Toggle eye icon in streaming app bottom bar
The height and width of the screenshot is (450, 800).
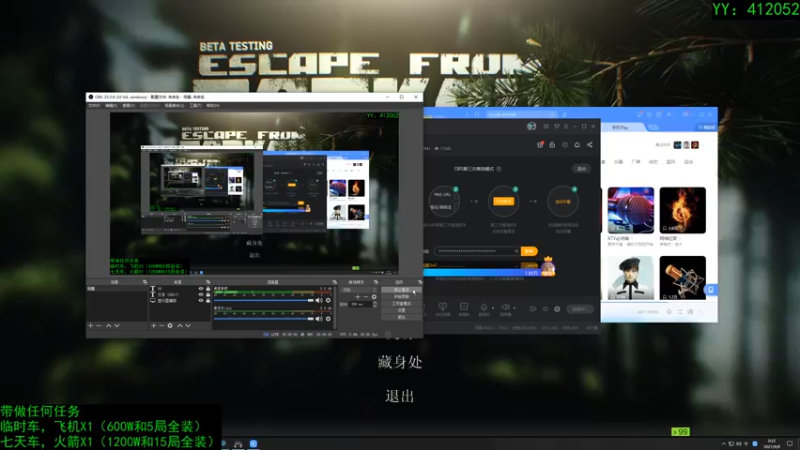pyautogui.click(x=545, y=309)
